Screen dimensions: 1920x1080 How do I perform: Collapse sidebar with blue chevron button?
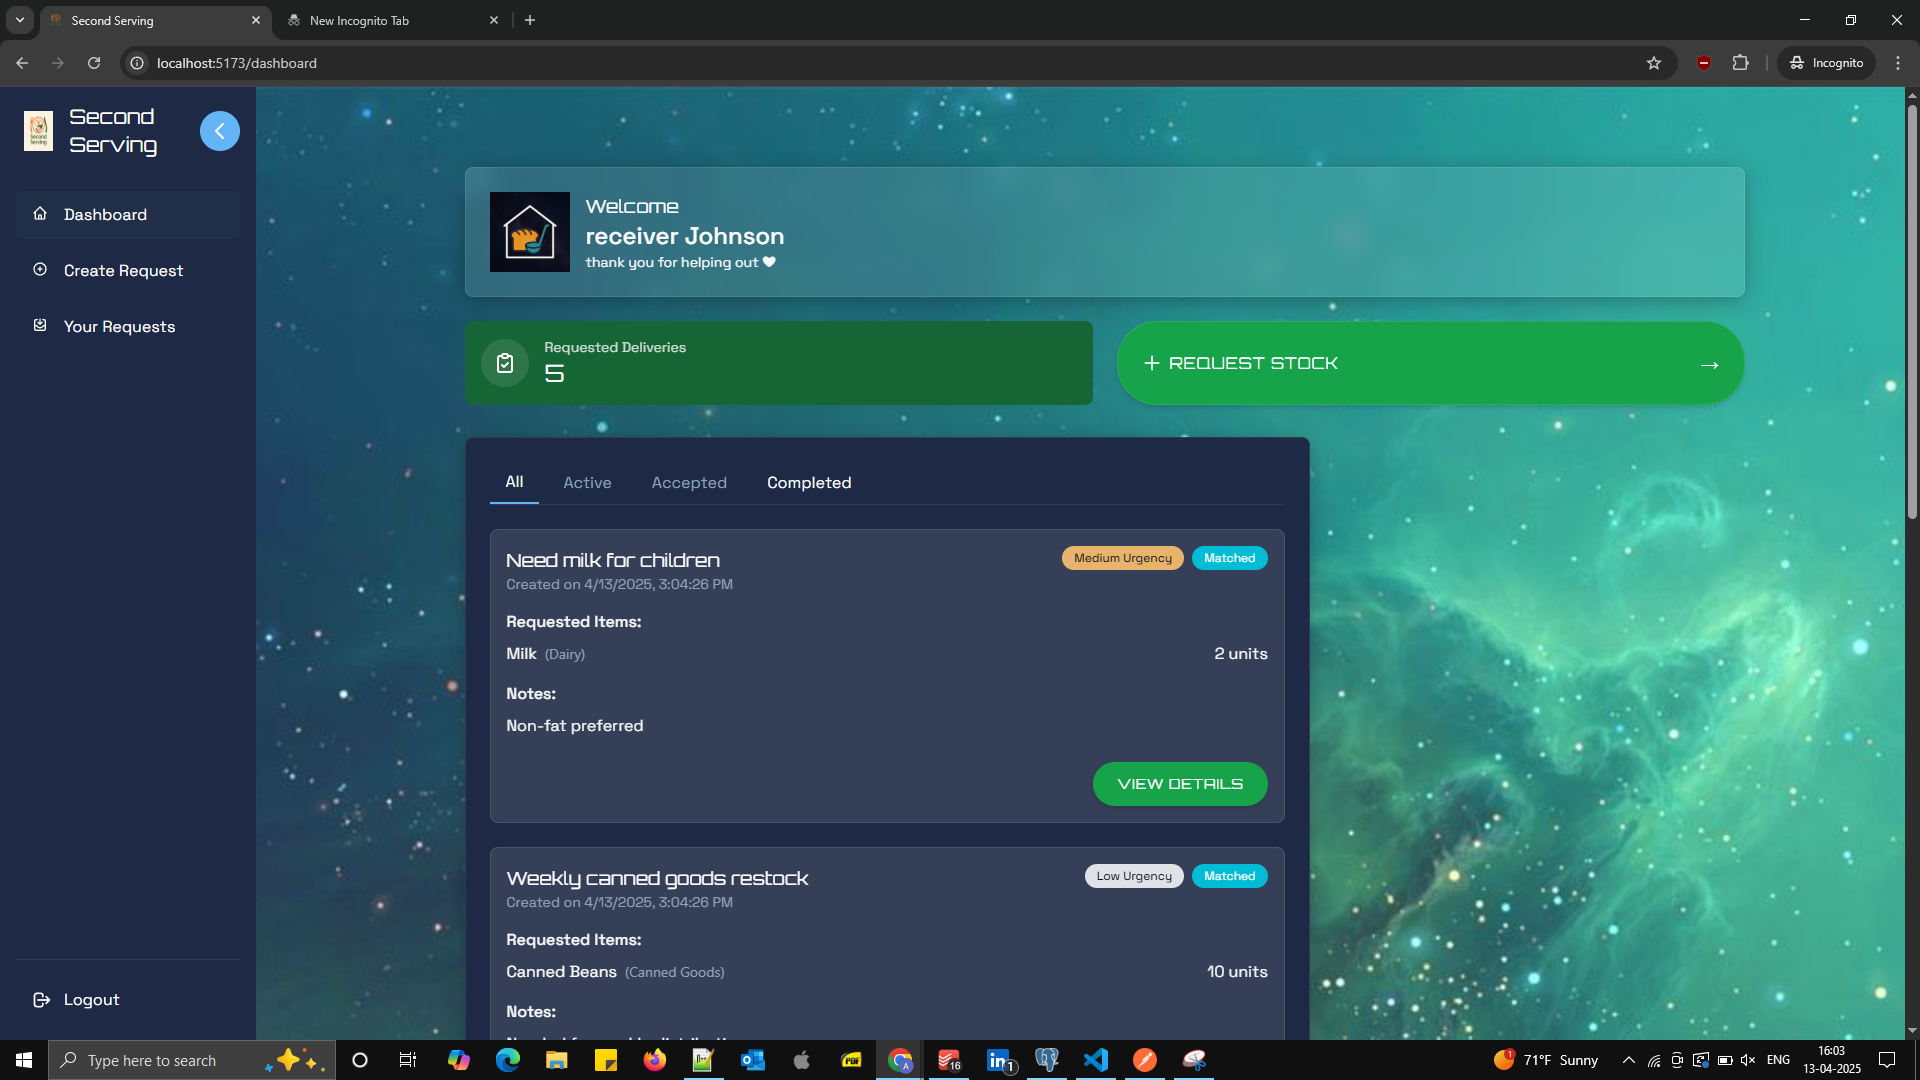[x=219, y=131]
